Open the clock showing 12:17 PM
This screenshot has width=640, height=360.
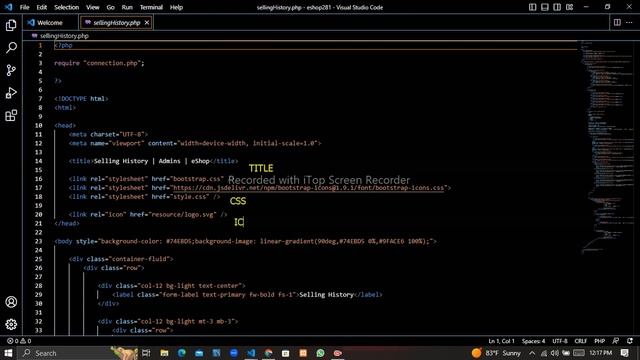(x=600, y=353)
